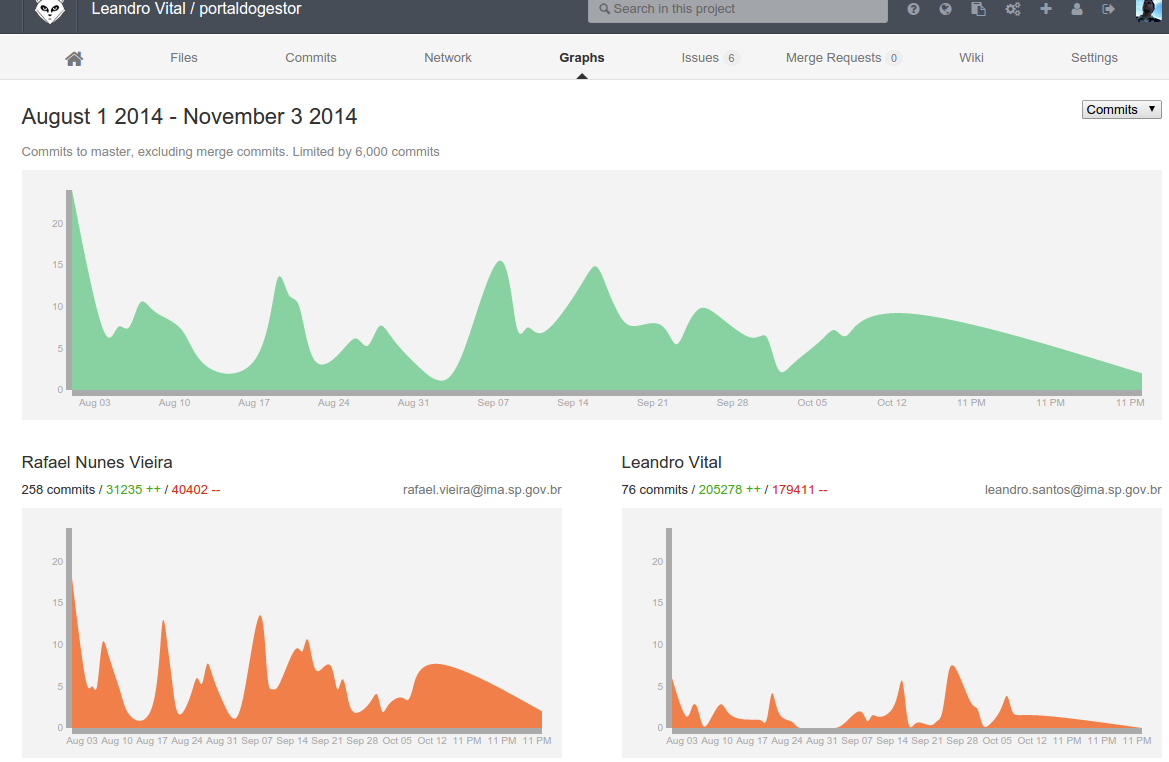Click Rafael Nunes Vieira contributor name
The image size is (1169, 762).
[97, 462]
